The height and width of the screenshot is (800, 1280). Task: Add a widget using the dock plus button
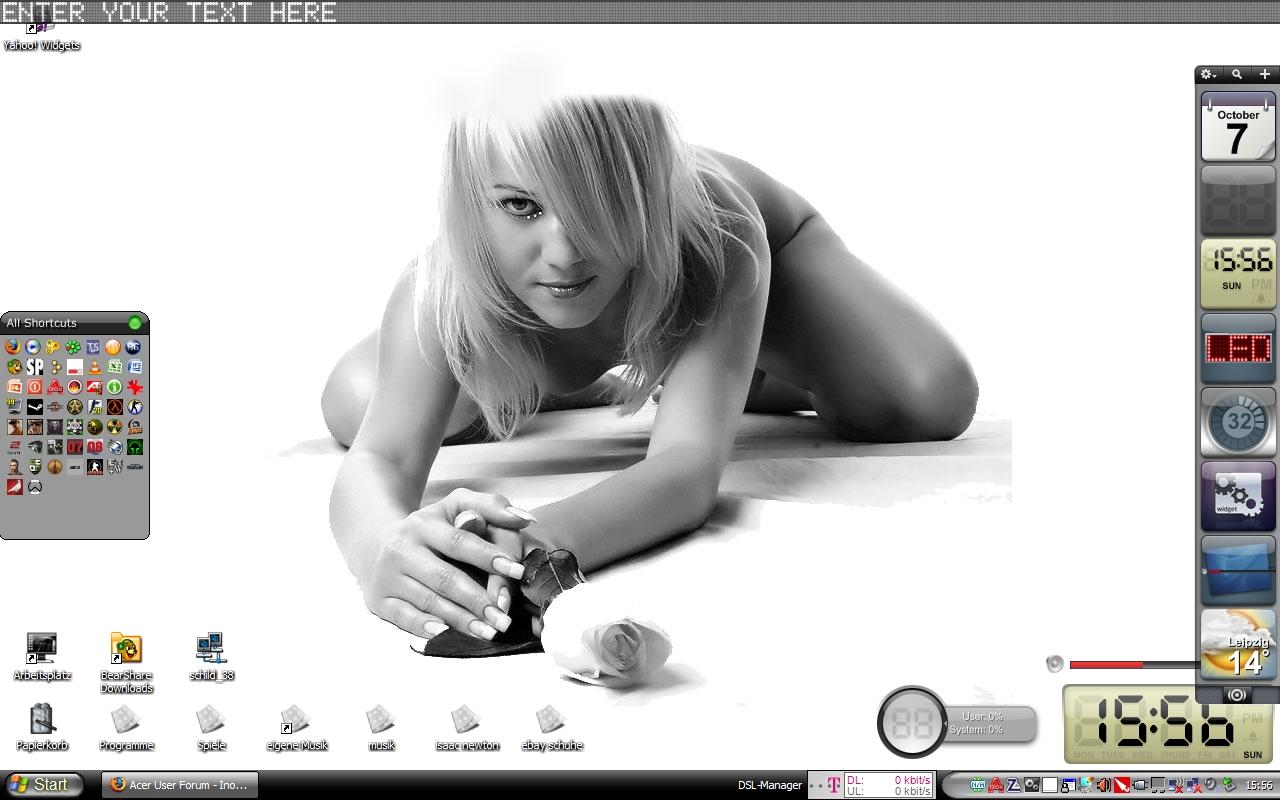point(1265,75)
